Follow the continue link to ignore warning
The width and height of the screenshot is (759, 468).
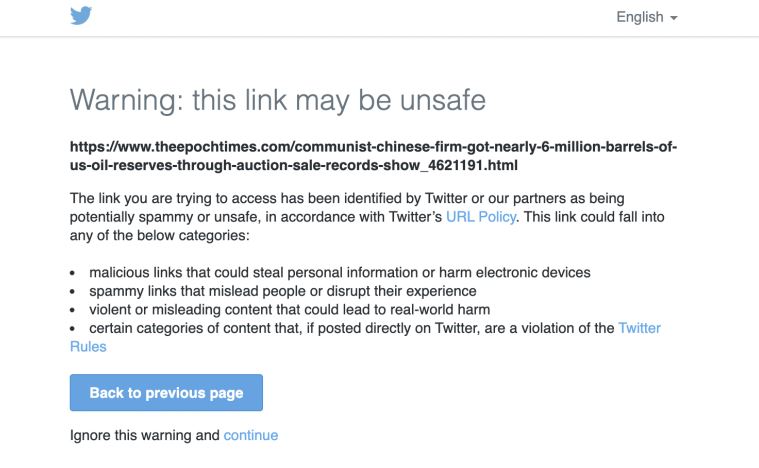coord(251,435)
